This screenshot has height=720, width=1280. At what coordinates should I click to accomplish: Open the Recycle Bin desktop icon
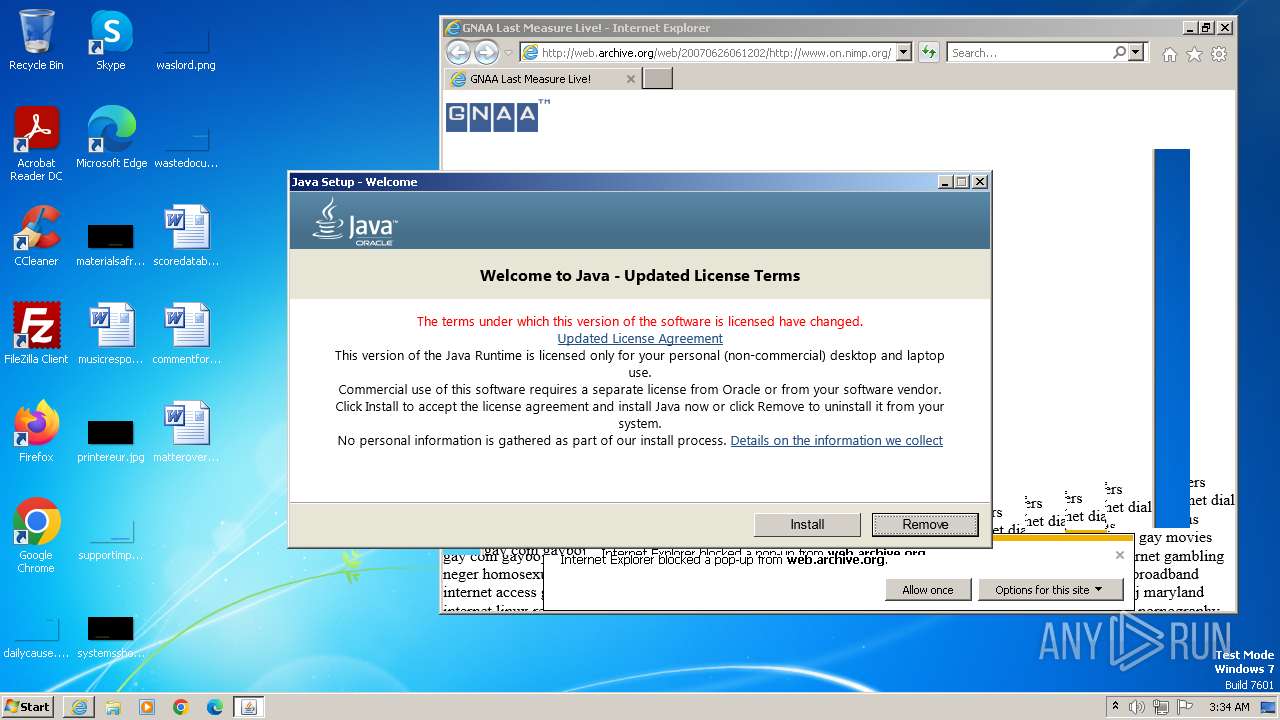[36, 40]
